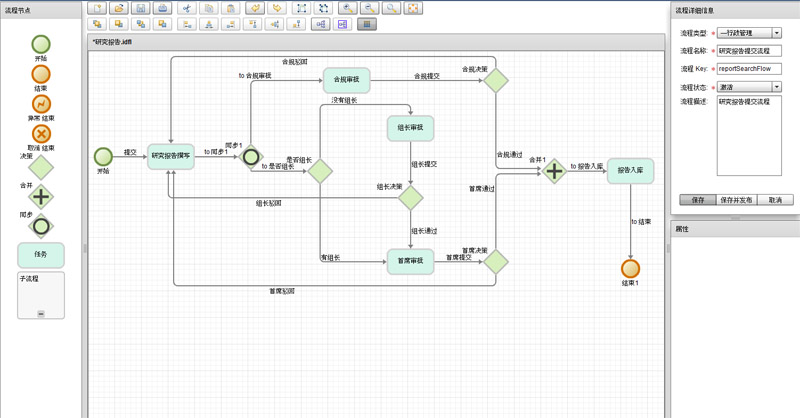This screenshot has width=800, height=418.
Task: Click the Open folder toolbar icon
Action: [x=119, y=8]
